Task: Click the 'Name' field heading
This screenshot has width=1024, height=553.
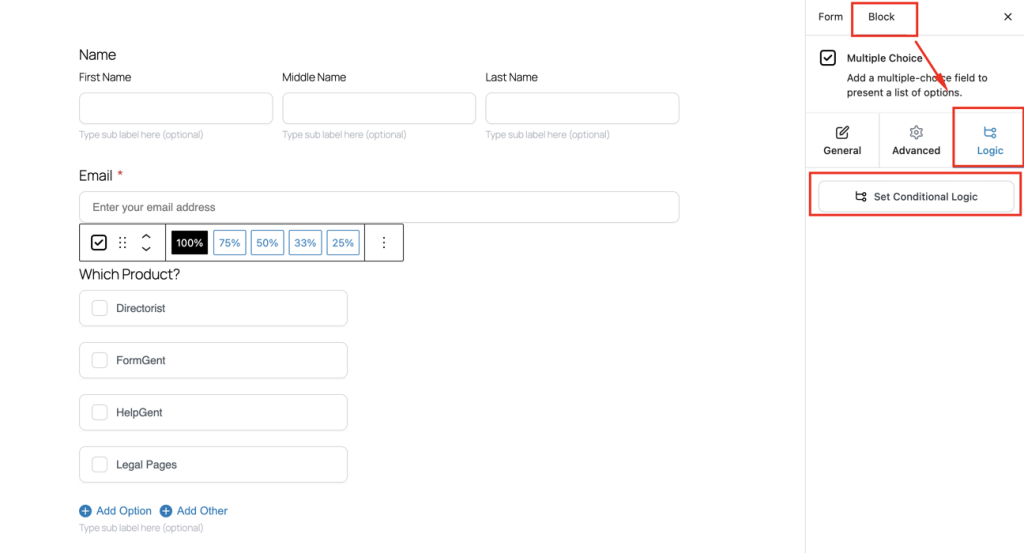Action: [97, 55]
